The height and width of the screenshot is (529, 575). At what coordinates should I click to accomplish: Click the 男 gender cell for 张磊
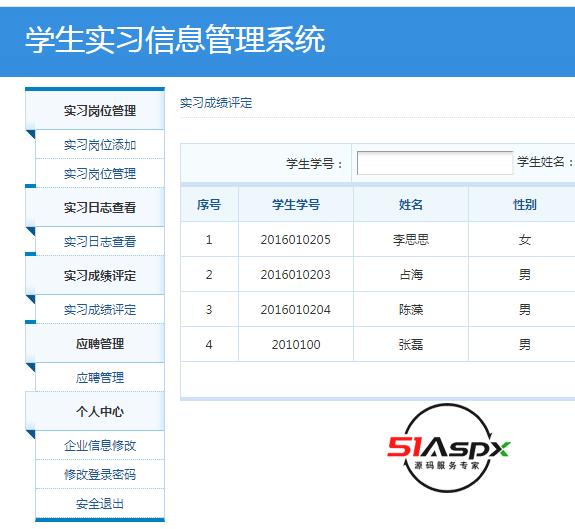tap(525, 345)
